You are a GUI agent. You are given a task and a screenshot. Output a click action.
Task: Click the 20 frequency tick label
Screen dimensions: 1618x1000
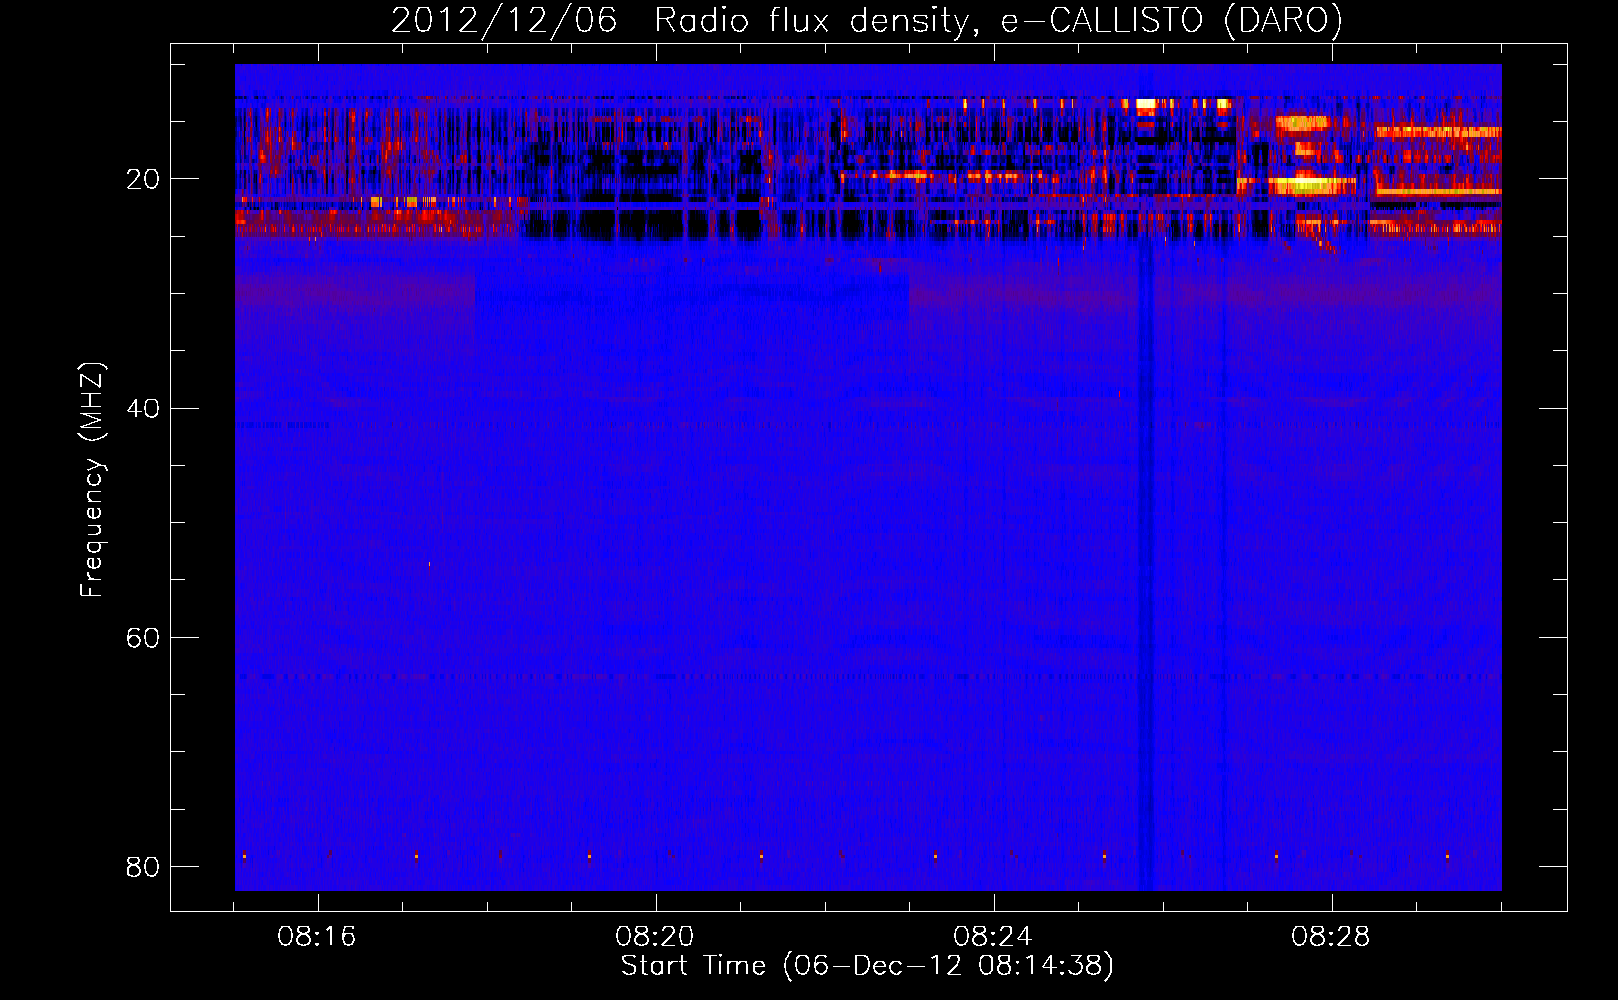(x=143, y=179)
